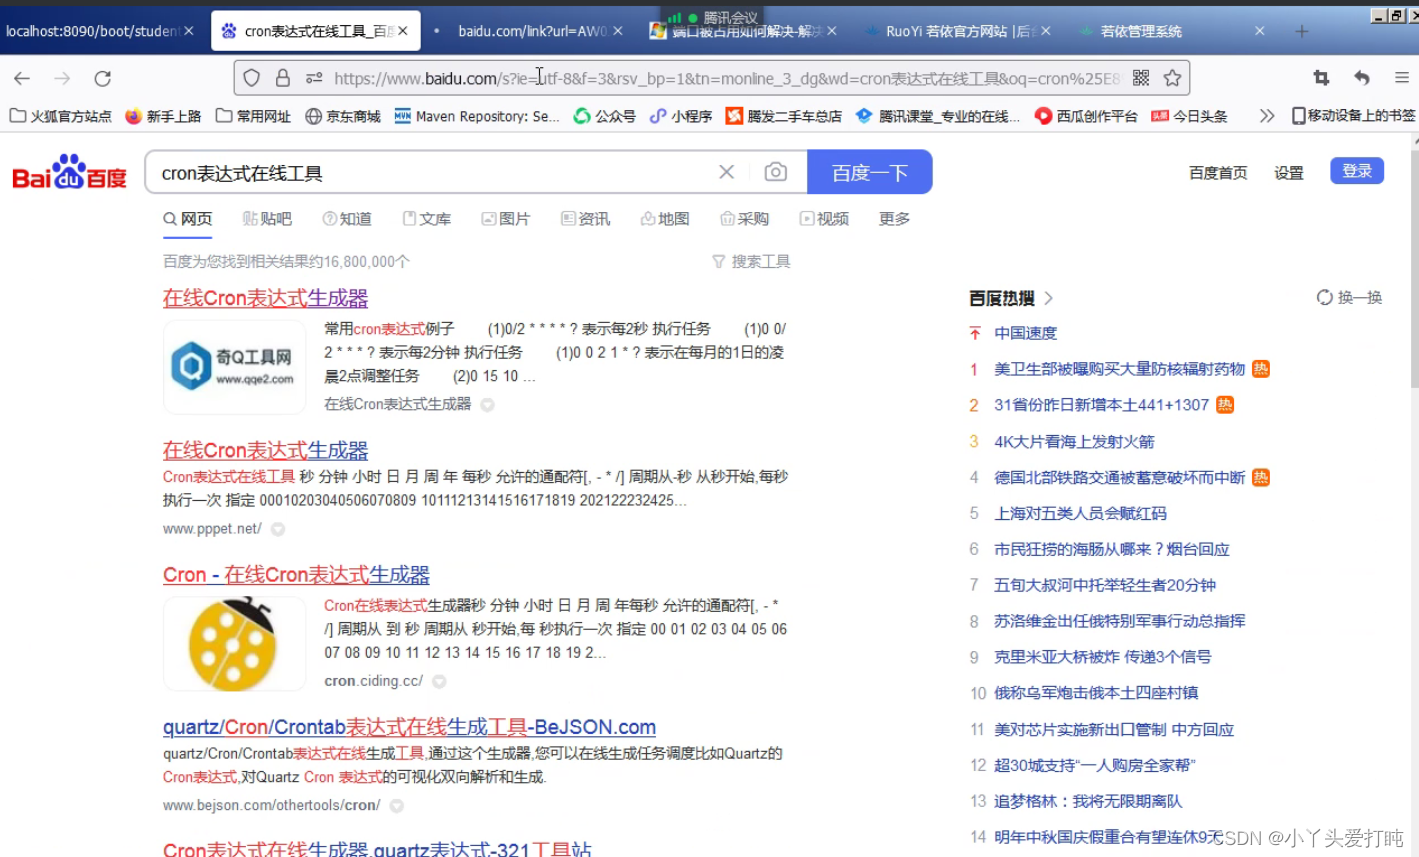Close the cron表达式在线工具 tab

click(402, 31)
